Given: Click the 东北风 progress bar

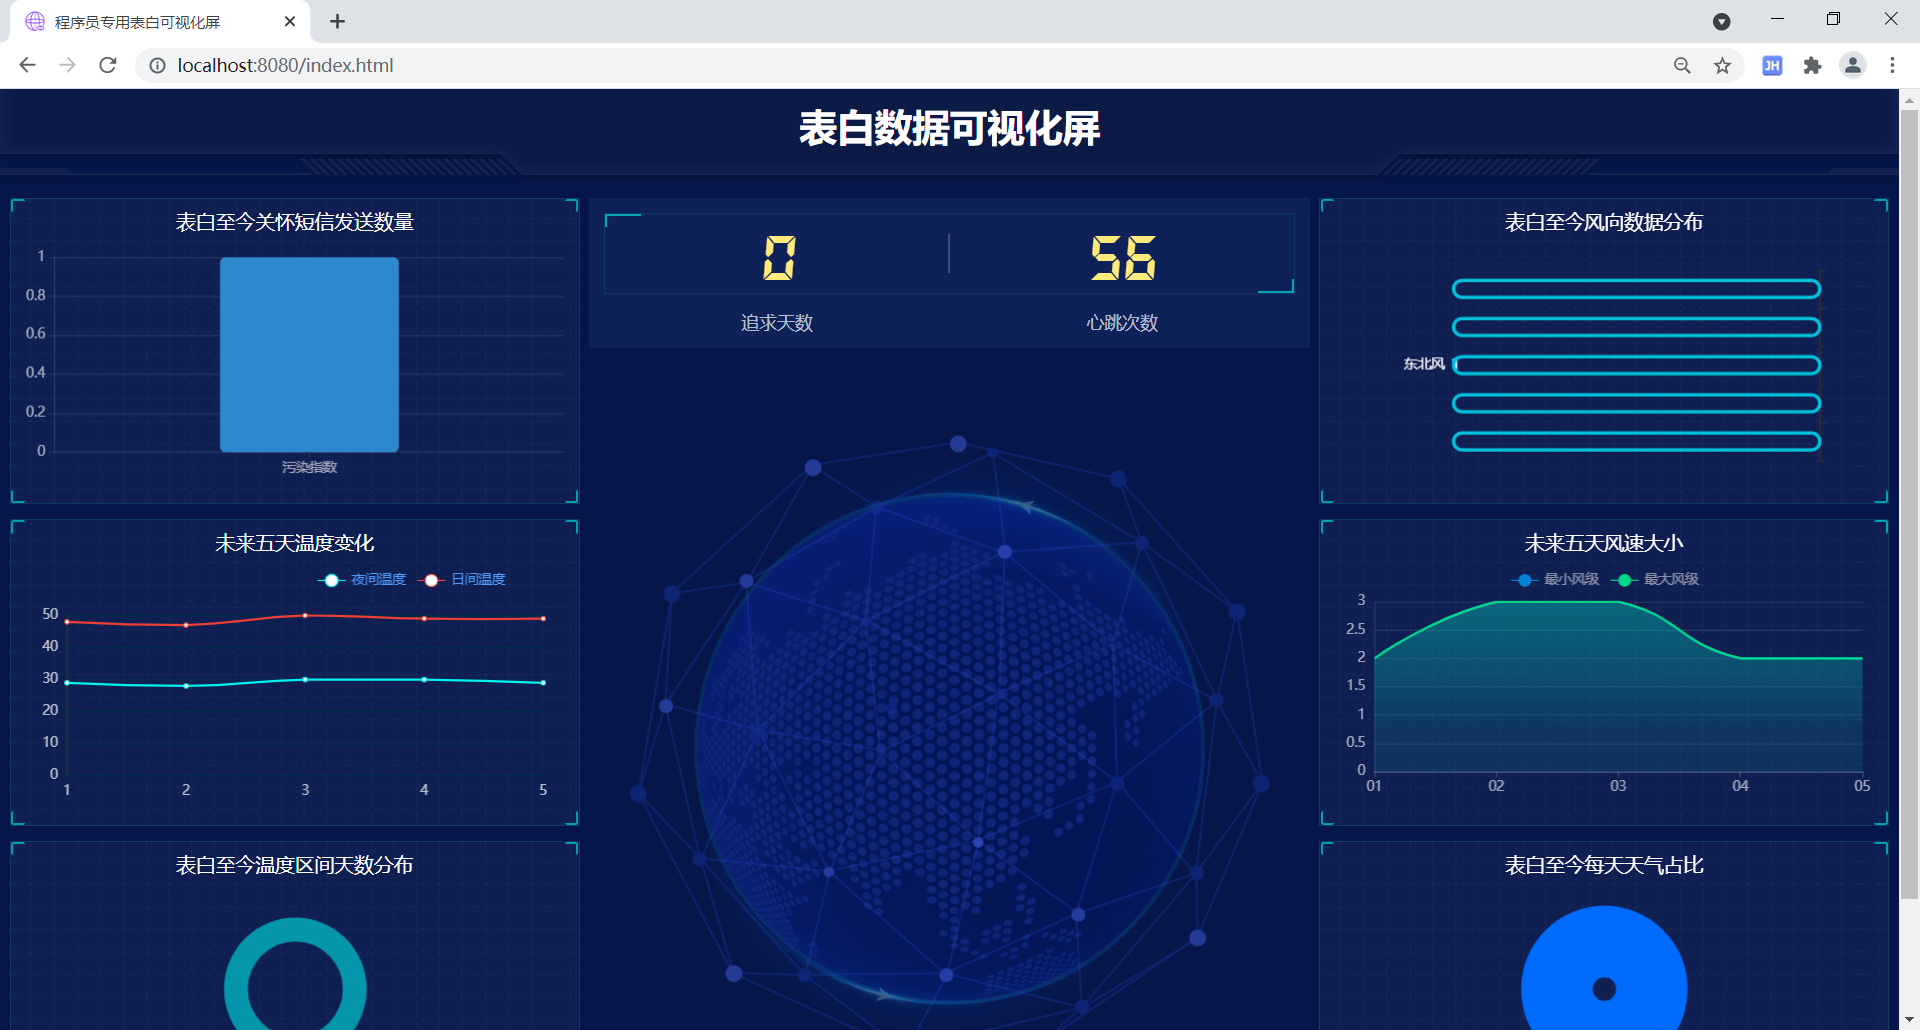Looking at the screenshot, I should point(1636,365).
